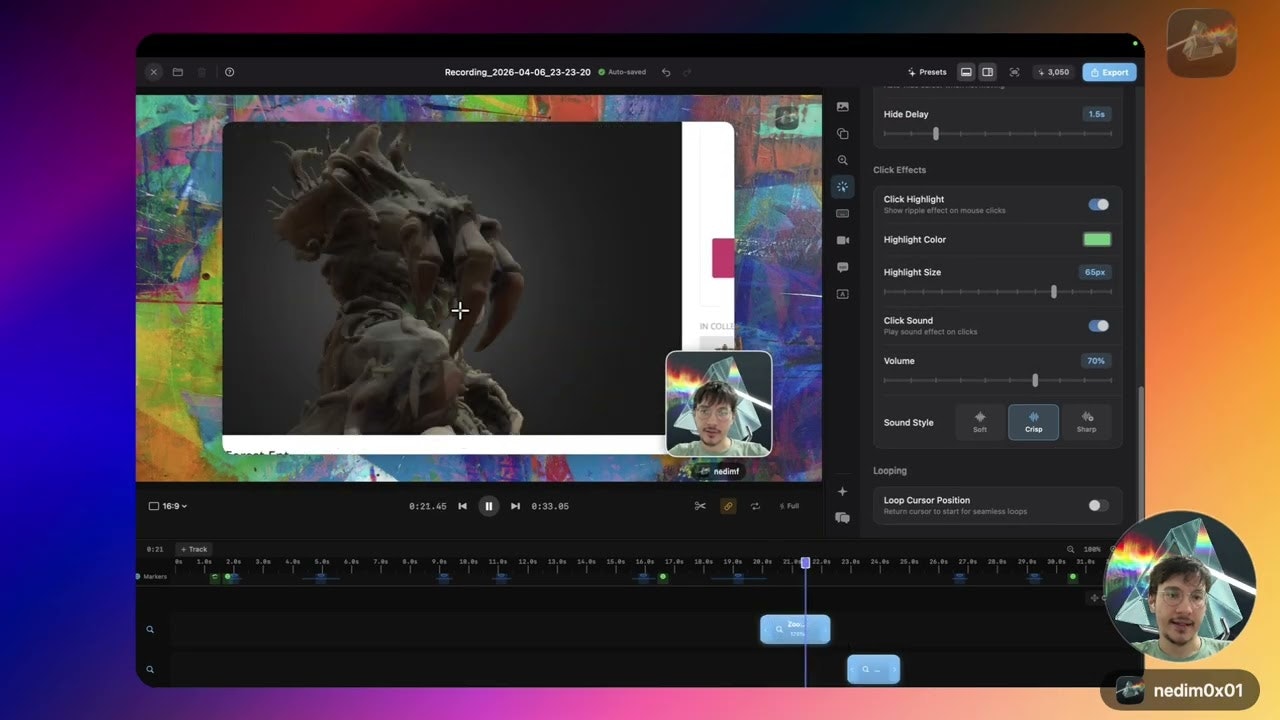The width and height of the screenshot is (1280, 720).
Task: Open the project folder icon
Action: 177,72
